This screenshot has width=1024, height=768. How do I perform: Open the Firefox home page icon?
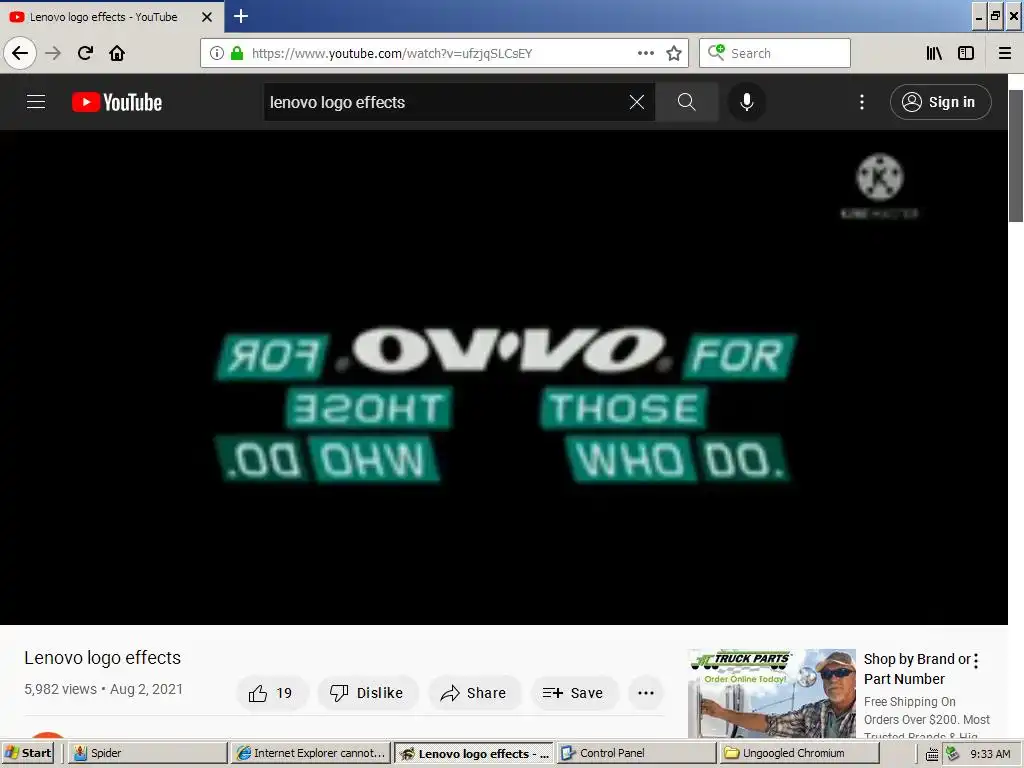(117, 53)
